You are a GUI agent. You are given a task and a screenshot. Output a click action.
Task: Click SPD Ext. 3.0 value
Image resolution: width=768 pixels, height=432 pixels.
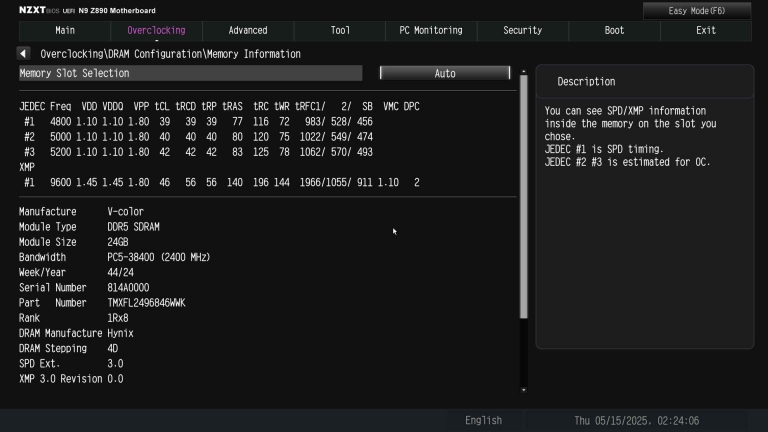pos(115,363)
